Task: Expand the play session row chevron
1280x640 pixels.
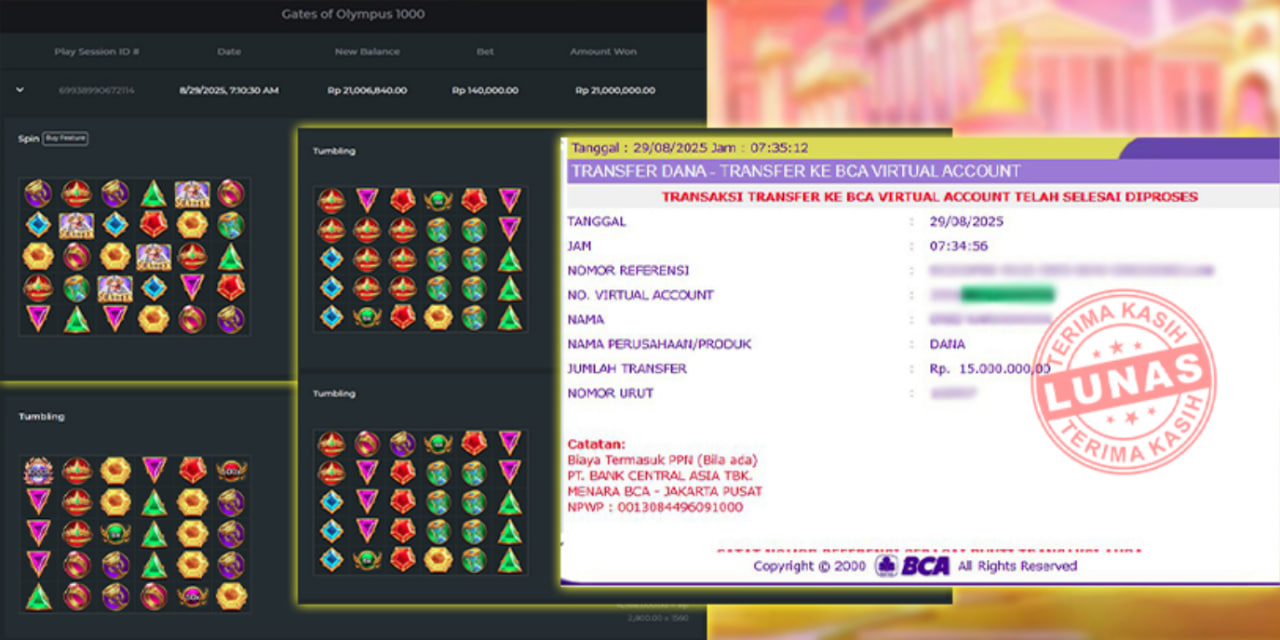Action: pos(20,90)
